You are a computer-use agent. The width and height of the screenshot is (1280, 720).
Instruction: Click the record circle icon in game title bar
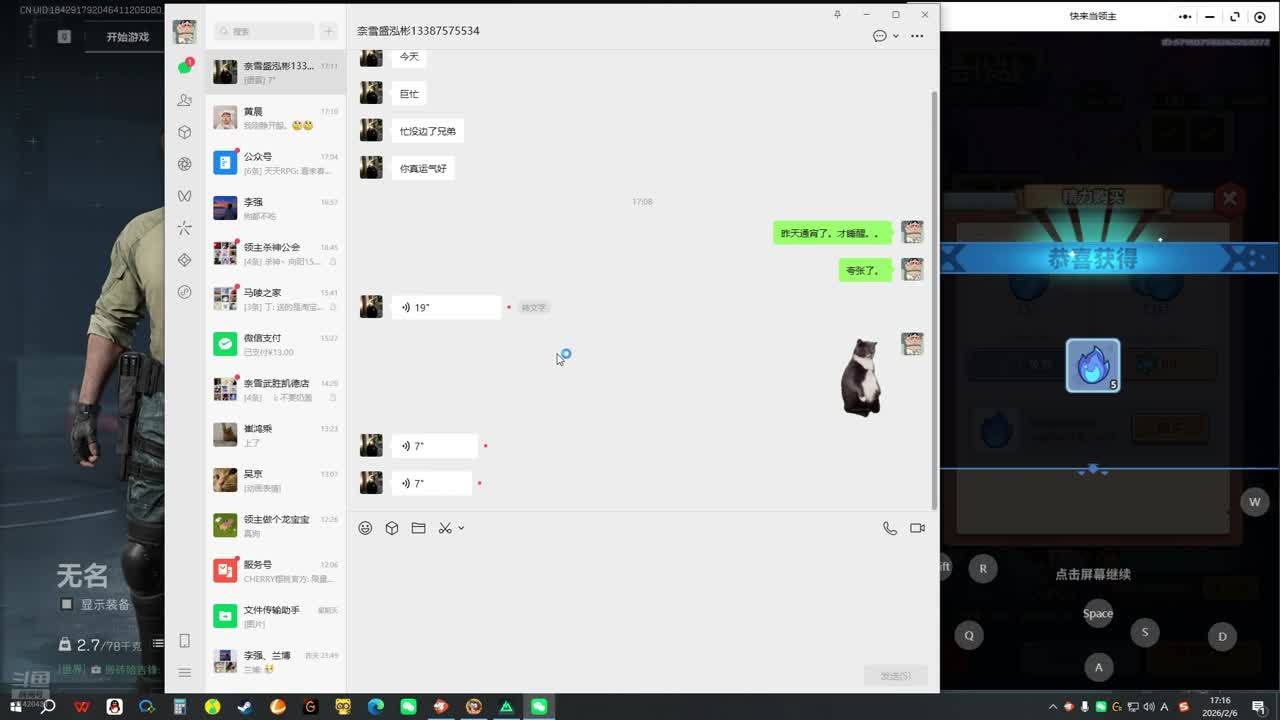[1260, 16]
